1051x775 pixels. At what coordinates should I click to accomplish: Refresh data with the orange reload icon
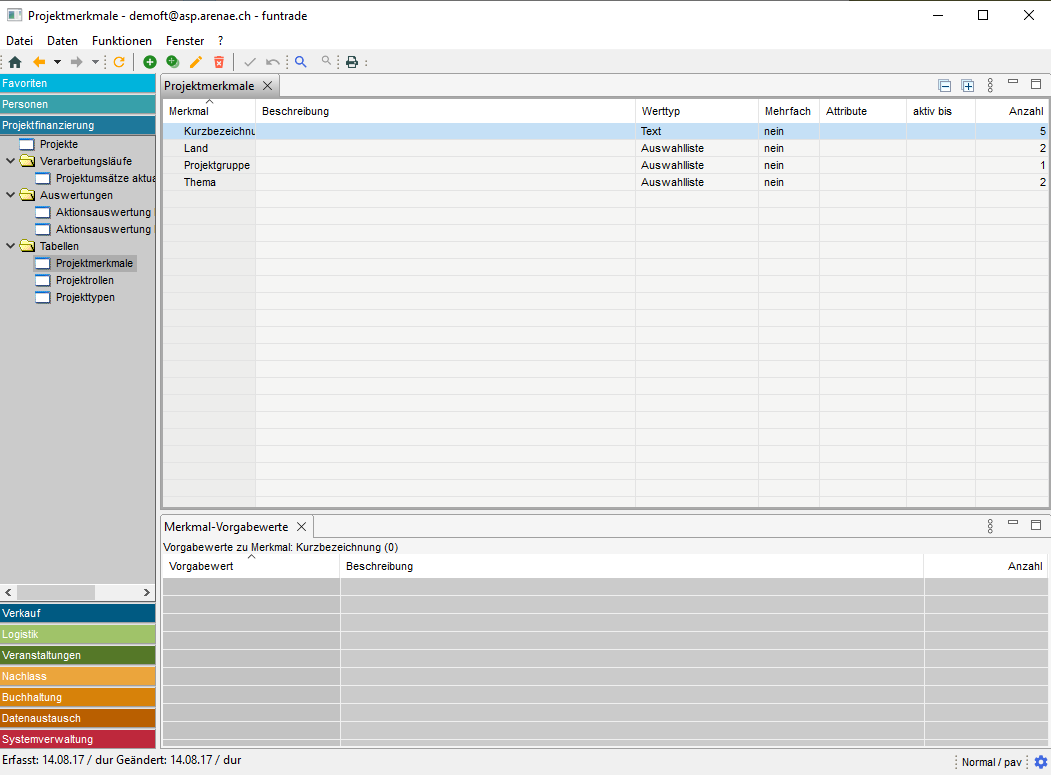point(119,62)
